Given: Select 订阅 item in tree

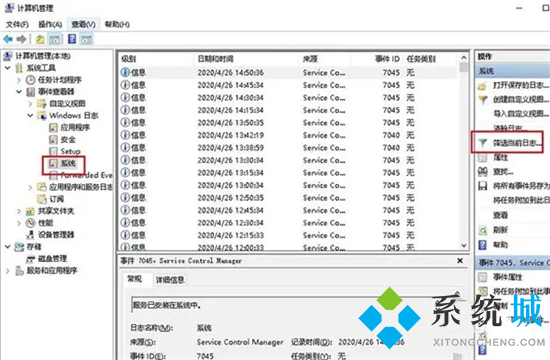Looking at the screenshot, I should [x=56, y=199].
